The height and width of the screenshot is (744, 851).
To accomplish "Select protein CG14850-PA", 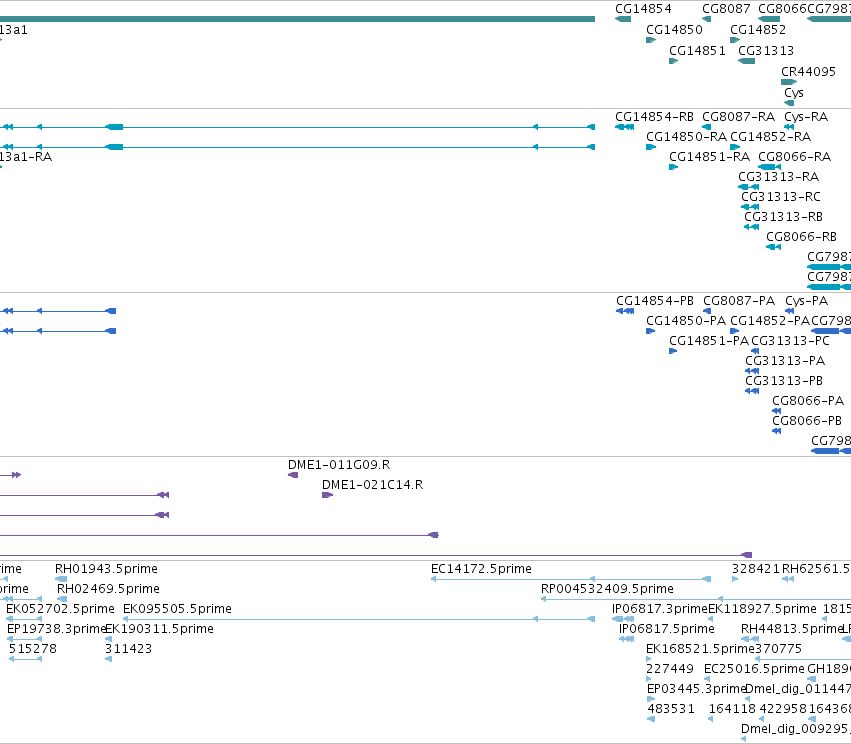I will (x=685, y=321).
